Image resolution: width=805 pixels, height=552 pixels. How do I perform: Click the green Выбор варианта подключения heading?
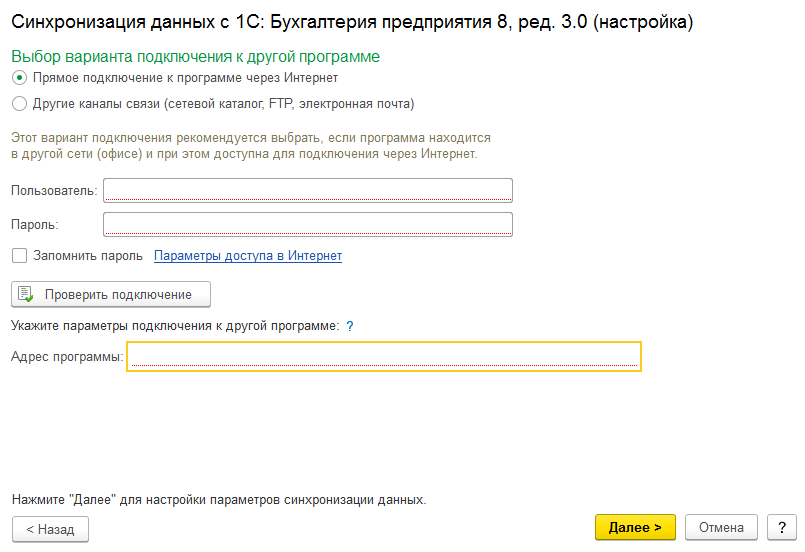point(196,56)
